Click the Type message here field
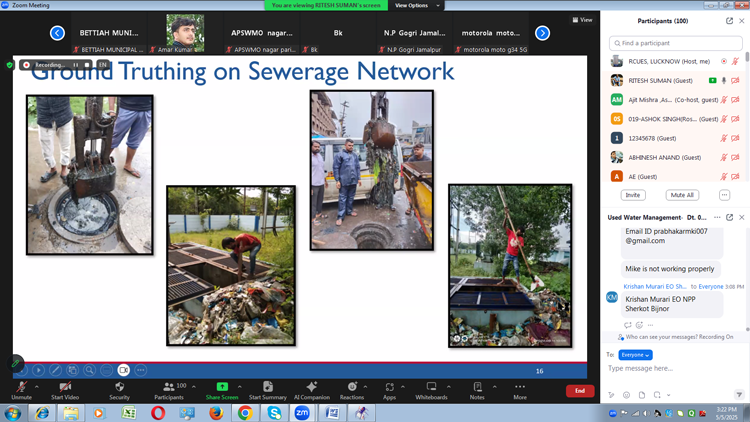This screenshot has width=750, height=422. (x=673, y=368)
